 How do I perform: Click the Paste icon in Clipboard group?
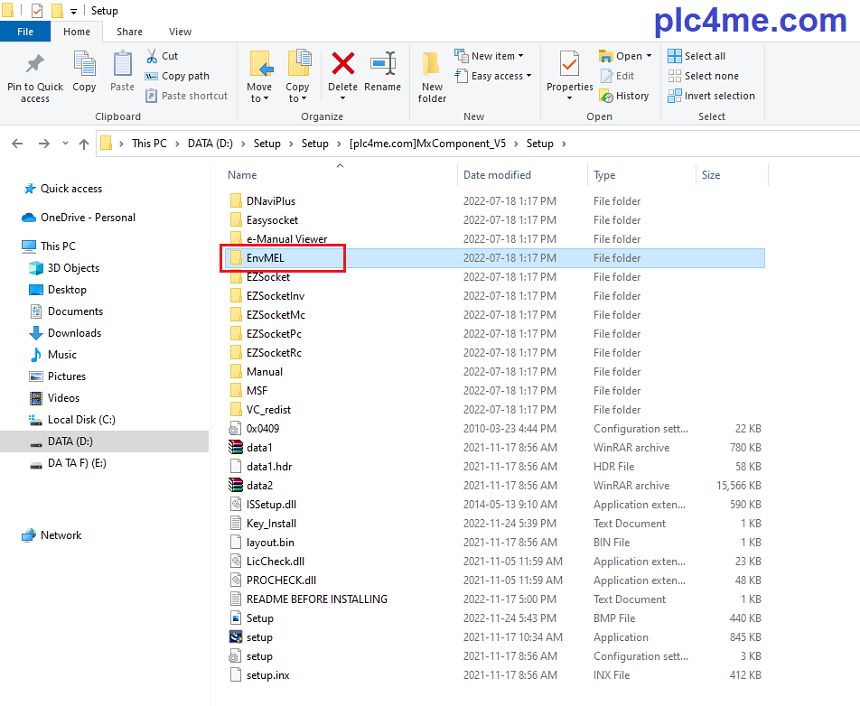(122, 72)
